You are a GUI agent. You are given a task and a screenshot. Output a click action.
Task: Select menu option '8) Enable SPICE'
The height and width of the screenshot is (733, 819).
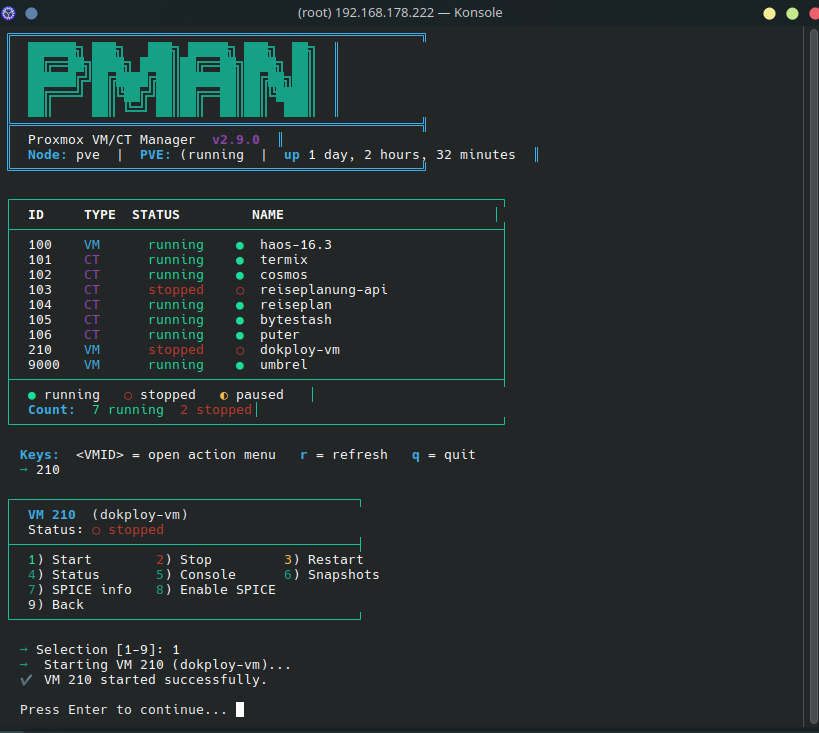[216, 590]
